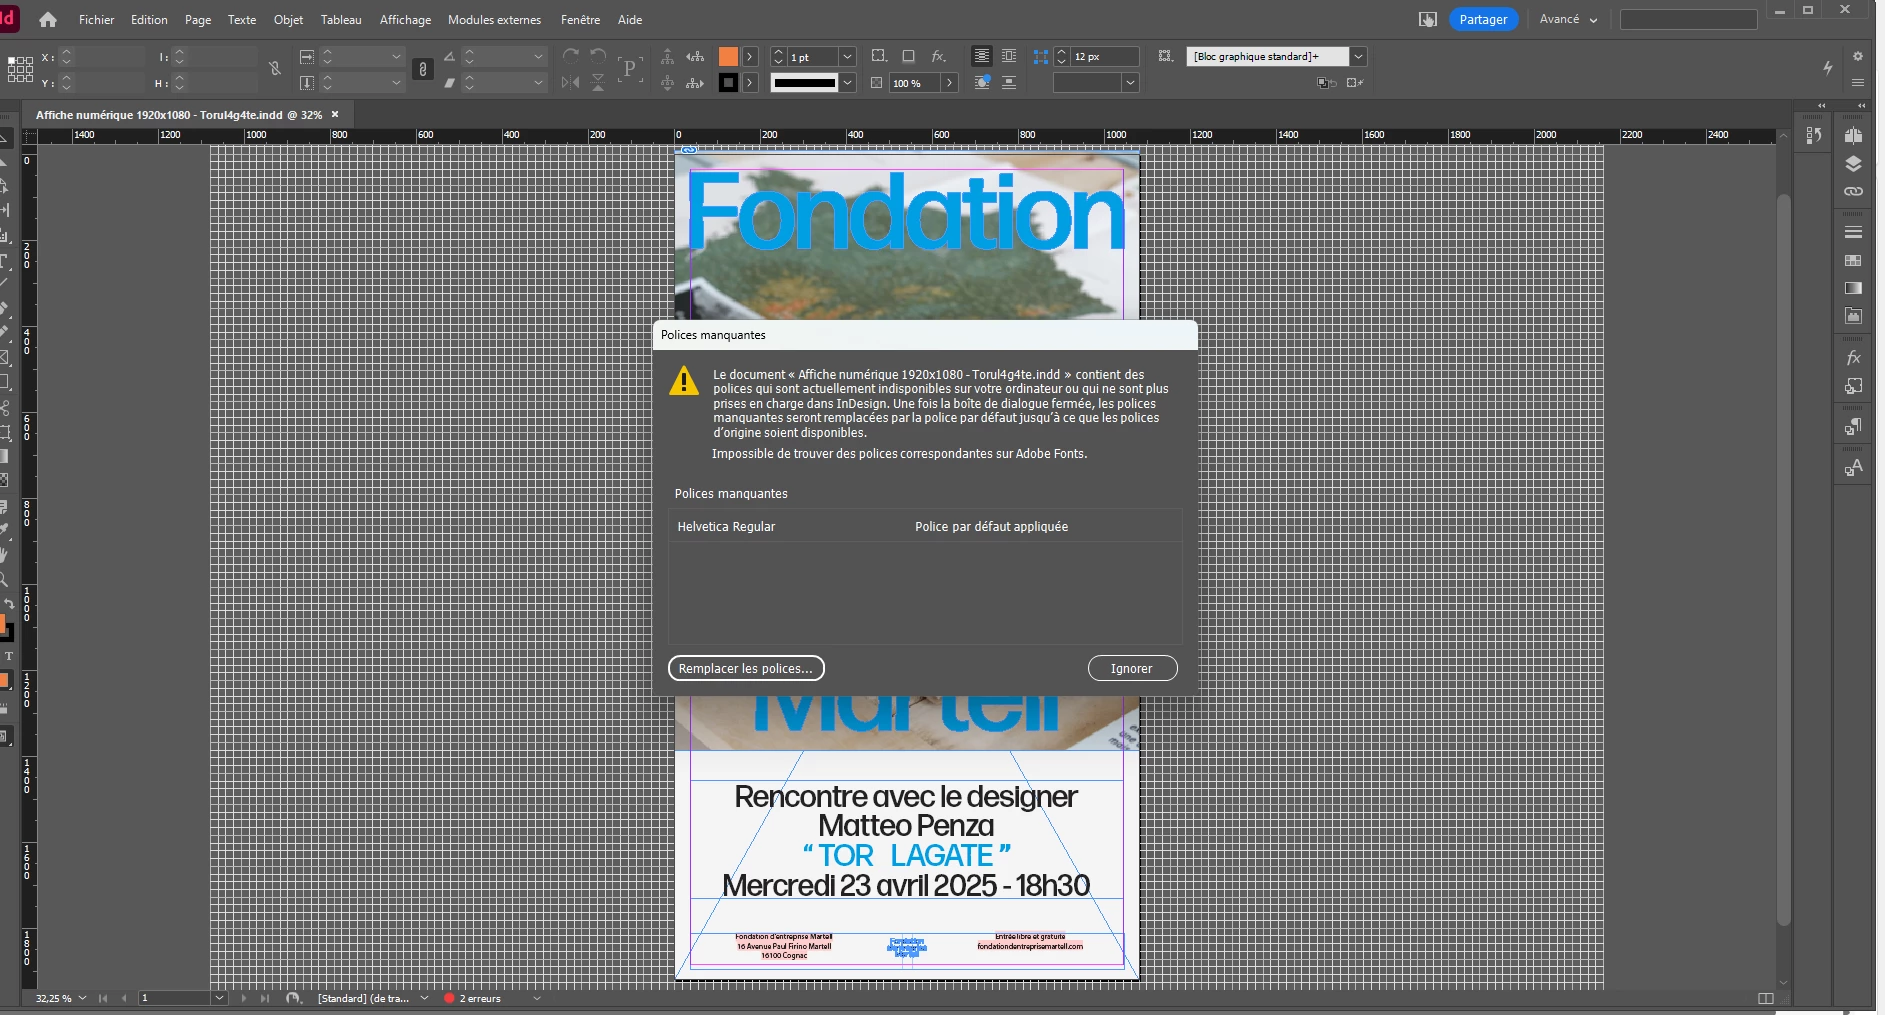Select the Helvetica Regular missing font row
The height and width of the screenshot is (1015, 1885).
[925, 526]
